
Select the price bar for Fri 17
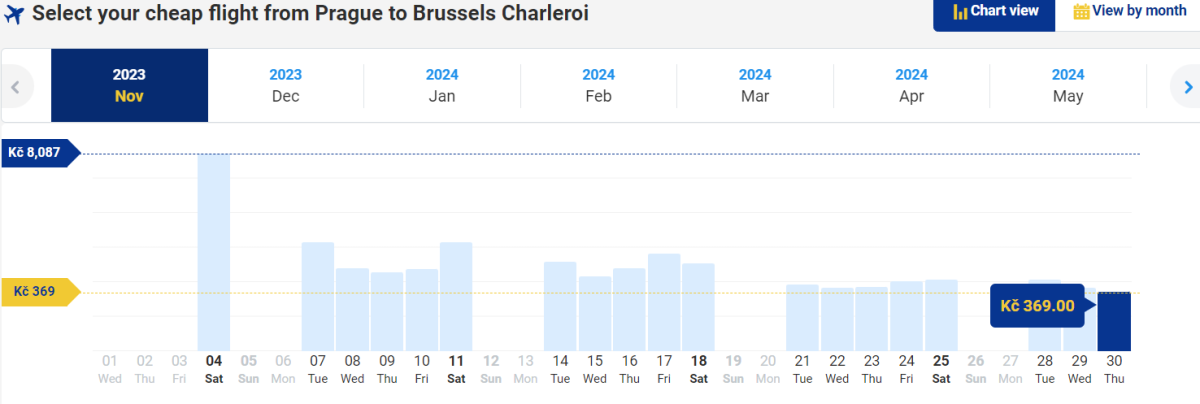pos(664,302)
